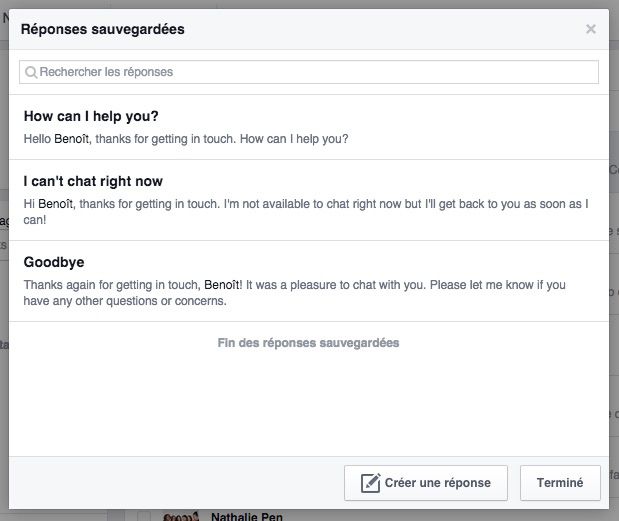
Task: Close the Réponses sauvegardées dialog with the X
Action: (591, 29)
